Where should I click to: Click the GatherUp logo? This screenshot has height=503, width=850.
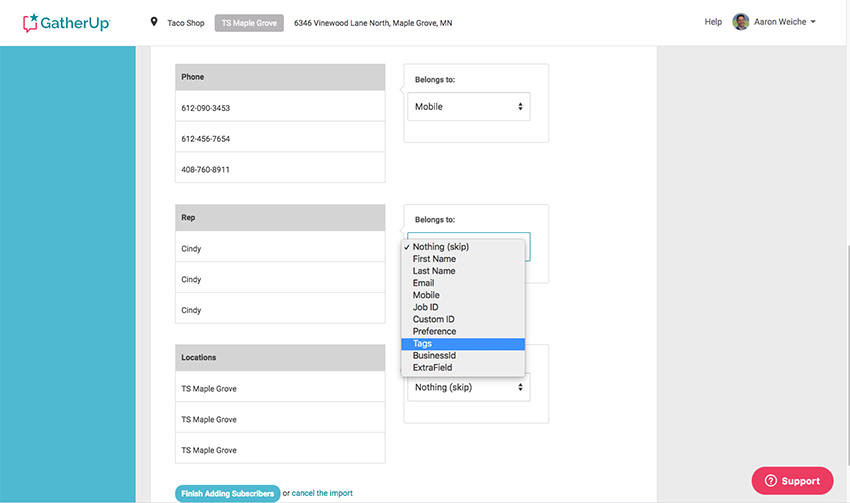(x=67, y=23)
